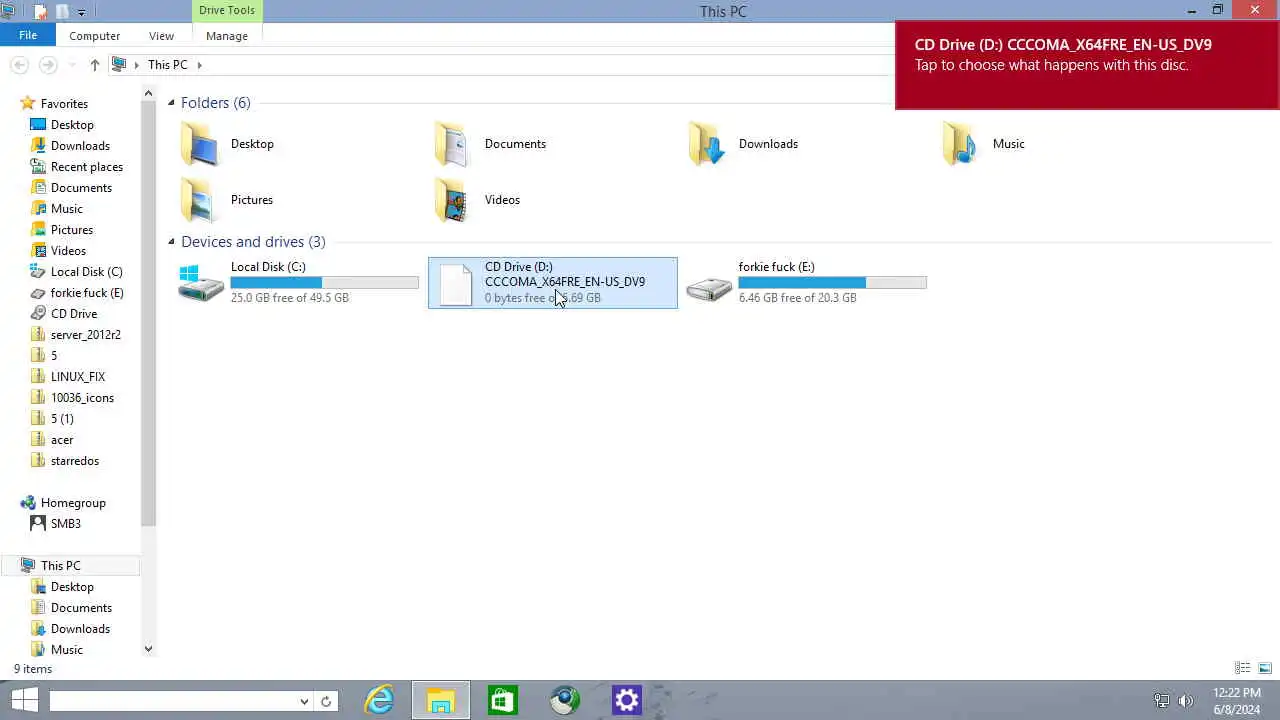Select the Local Disk (C:) drive icon
The width and height of the screenshot is (1280, 720).
200,283
